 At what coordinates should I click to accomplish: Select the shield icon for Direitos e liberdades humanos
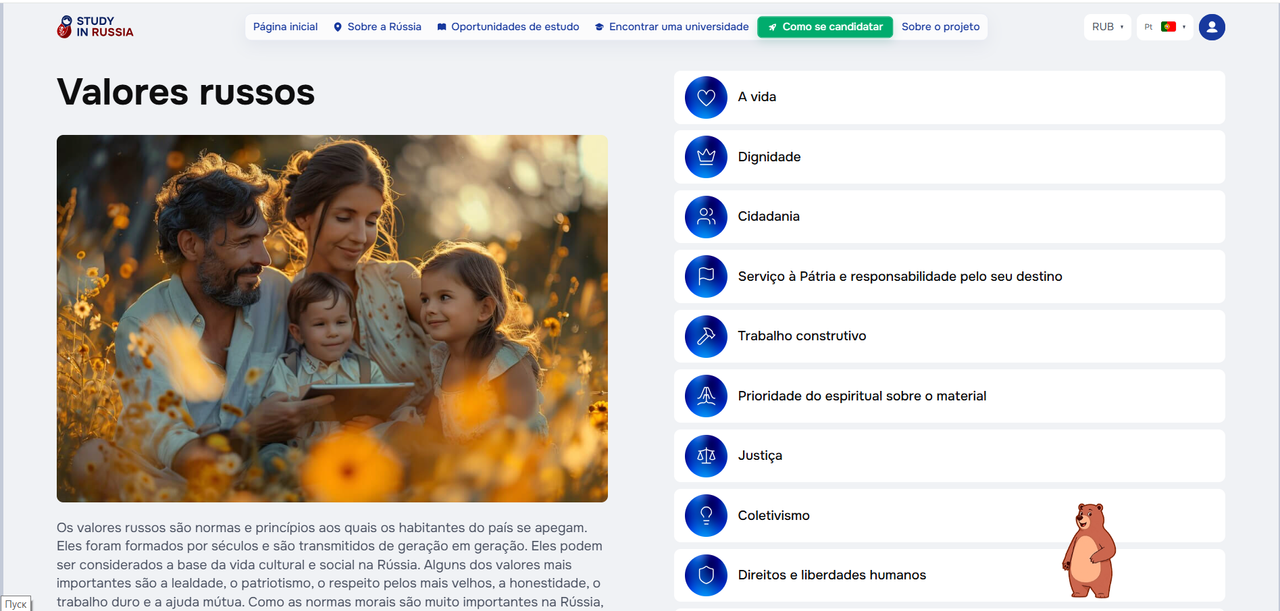[706, 575]
